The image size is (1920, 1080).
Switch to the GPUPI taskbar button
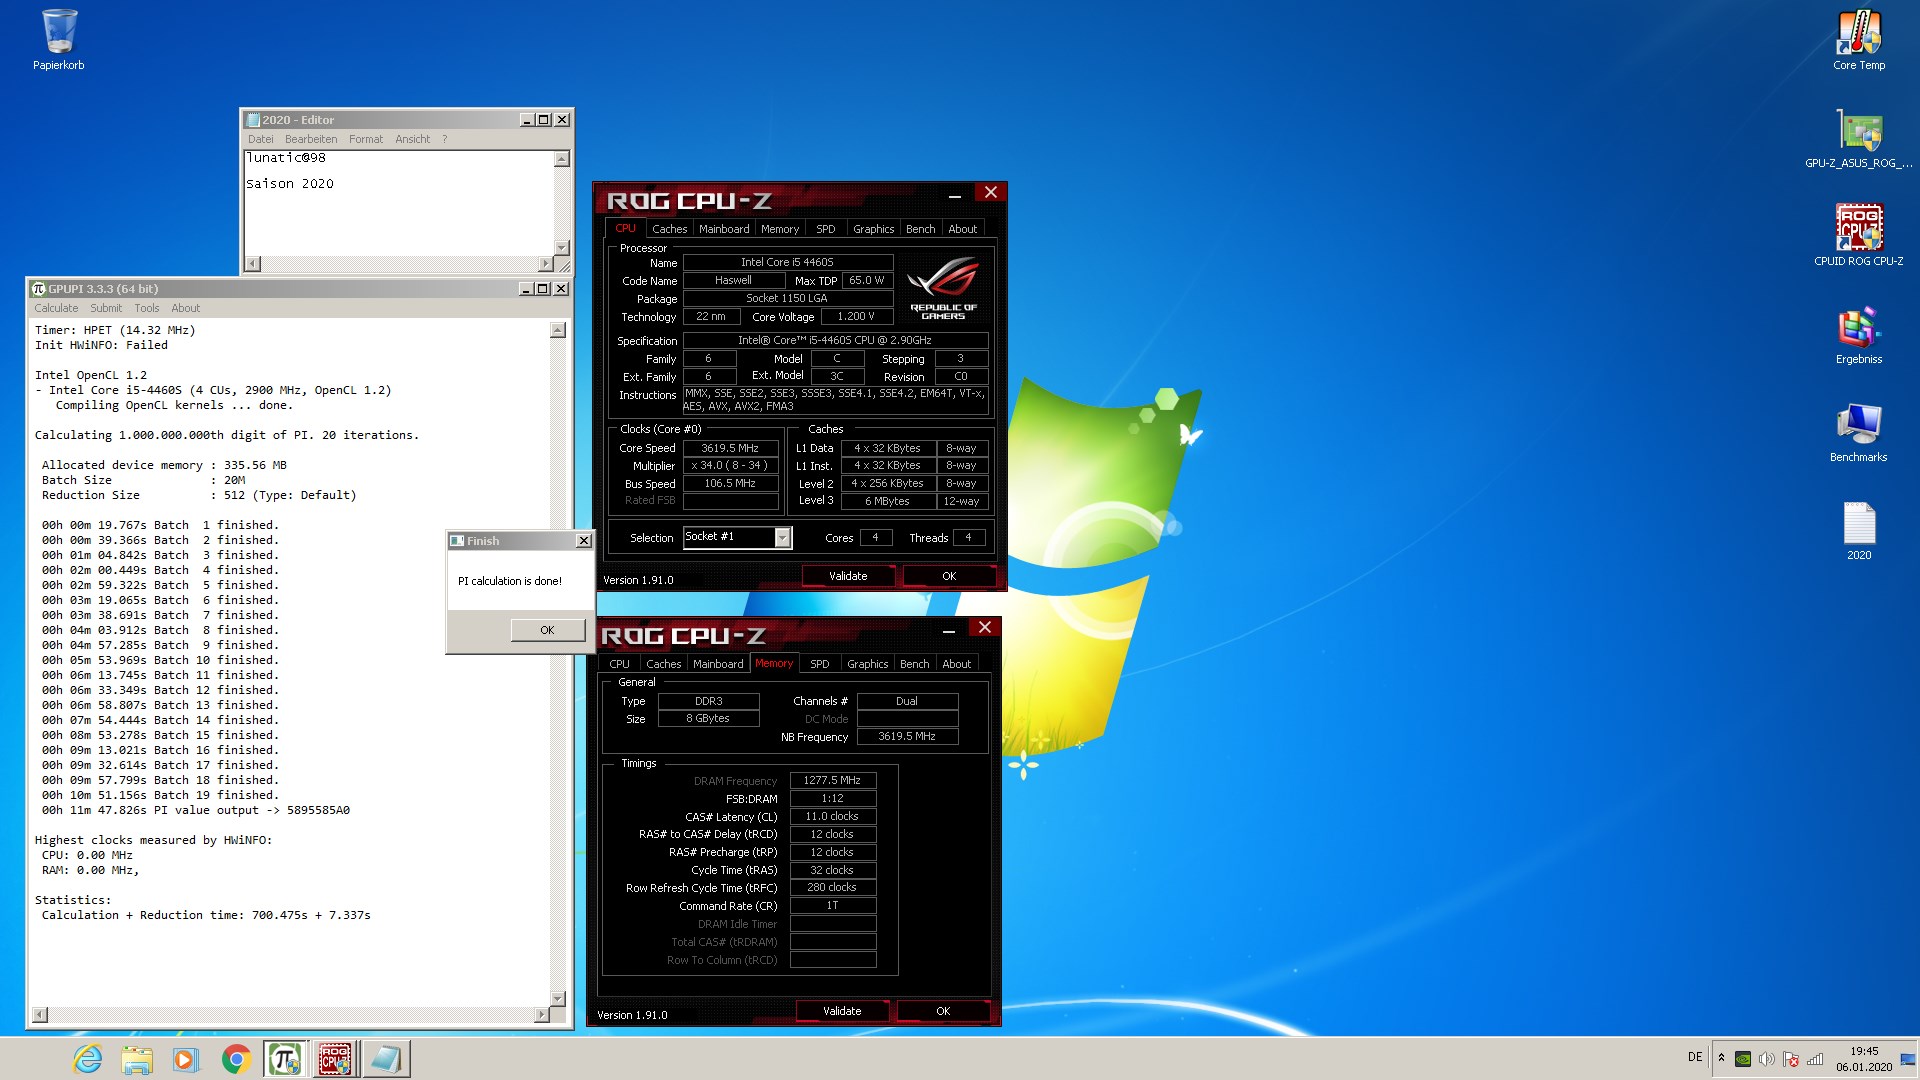[x=285, y=1059]
